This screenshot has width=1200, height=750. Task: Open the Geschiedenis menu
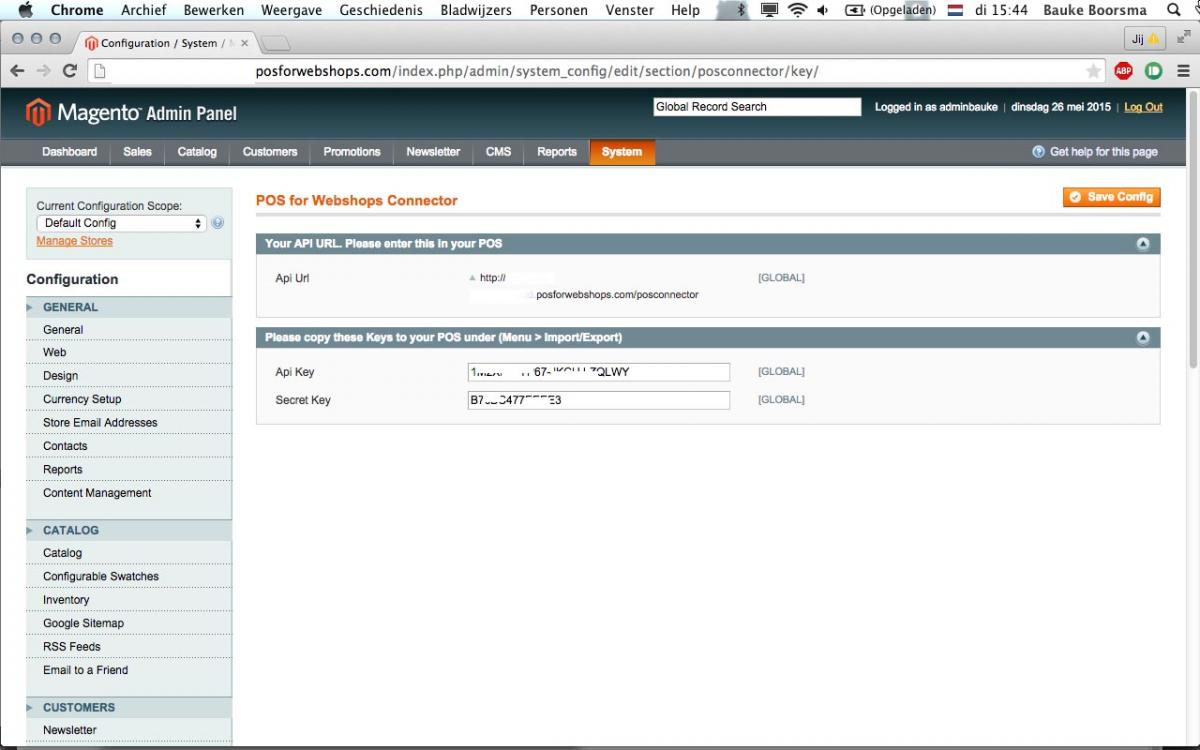coord(381,10)
